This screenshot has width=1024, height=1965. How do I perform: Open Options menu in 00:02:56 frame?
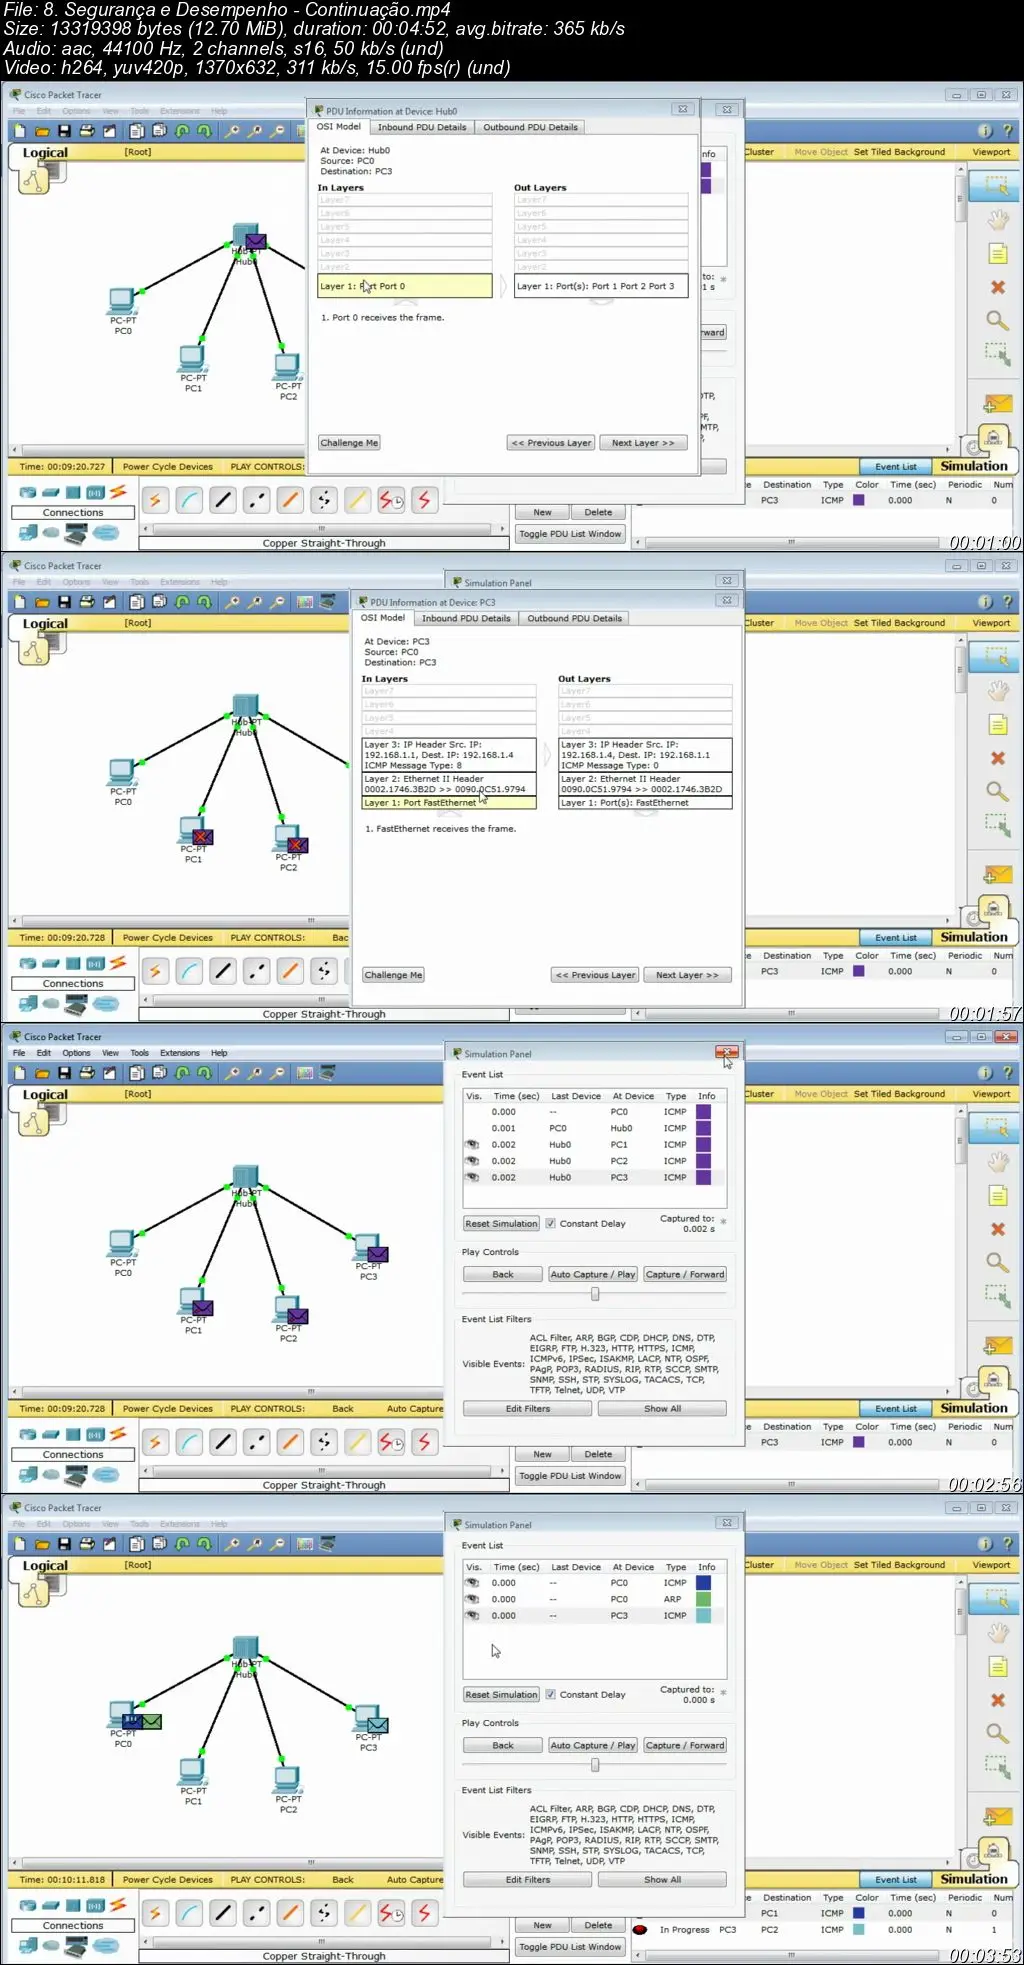click(x=76, y=1053)
